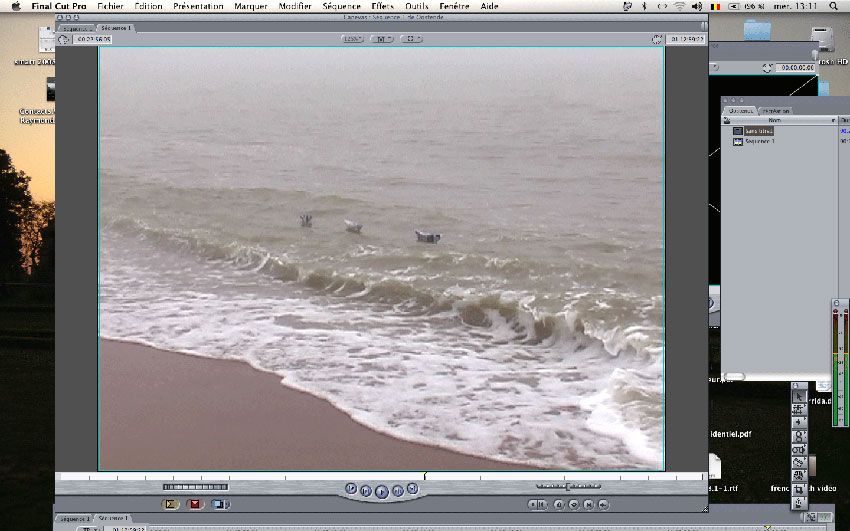Click the blue Replace edit button in the Canvas

(221, 504)
